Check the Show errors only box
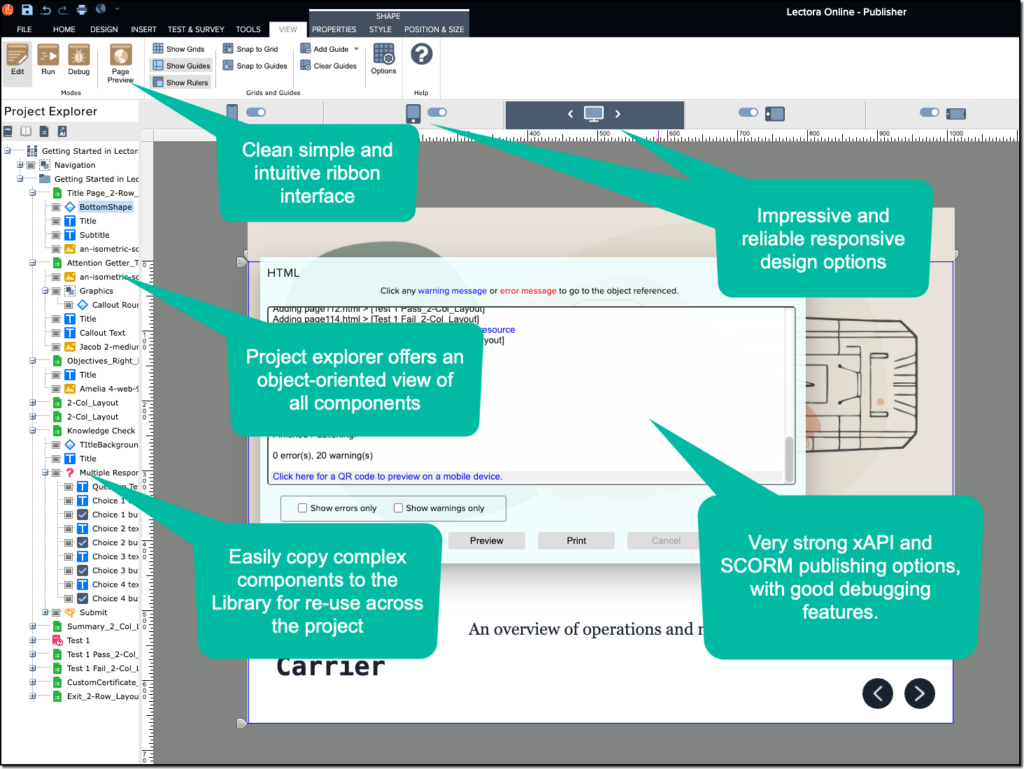The width and height of the screenshot is (1024, 769). 303,508
